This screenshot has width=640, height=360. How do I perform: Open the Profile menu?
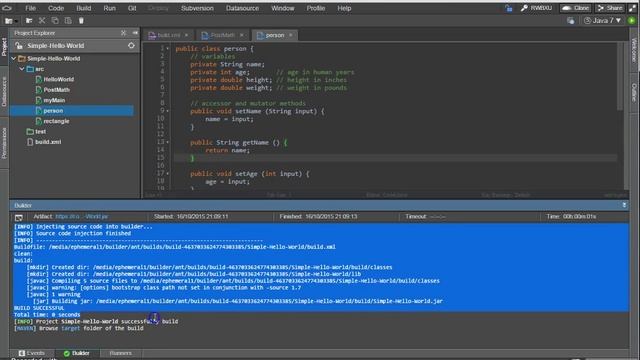pos(316,8)
